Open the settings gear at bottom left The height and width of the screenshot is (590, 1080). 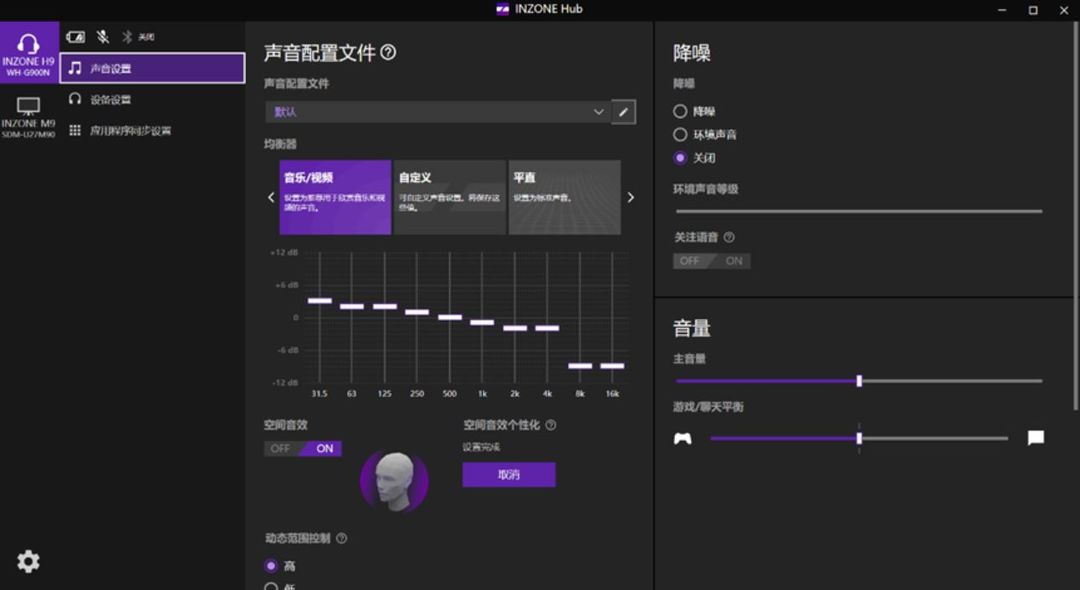coord(28,562)
